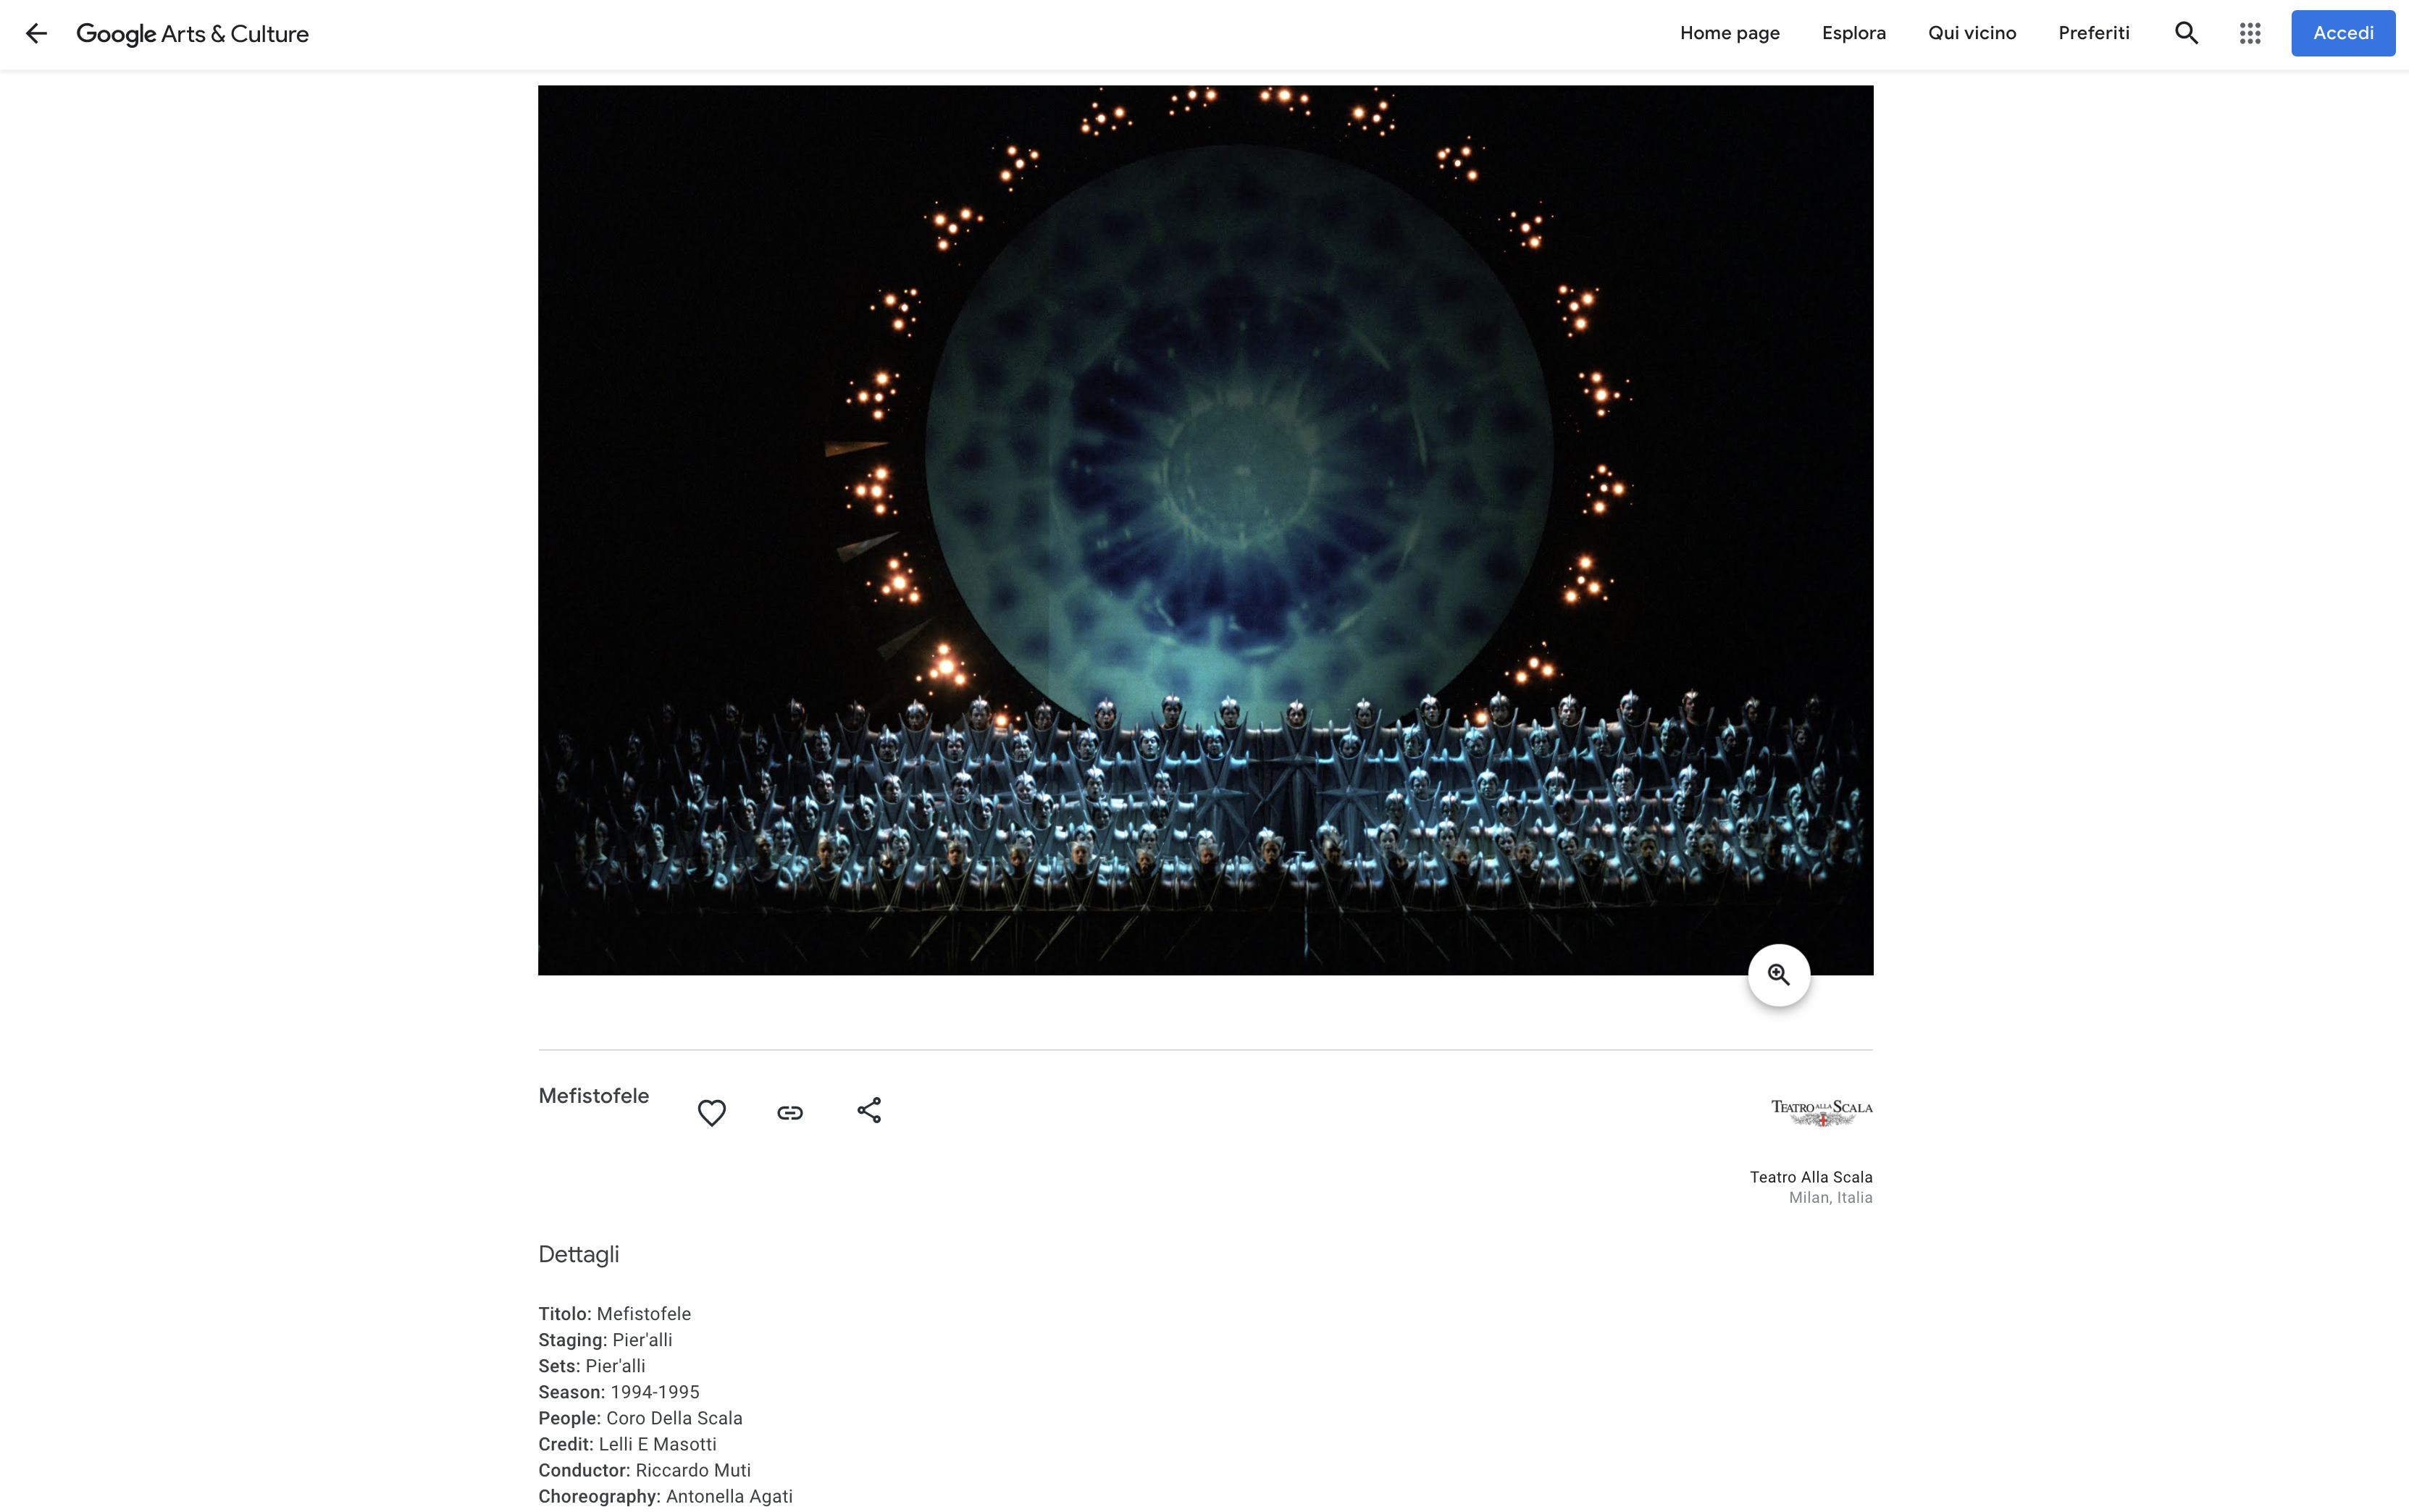Open Preferiti in the top bar
The height and width of the screenshot is (1512, 2409).
point(2093,33)
